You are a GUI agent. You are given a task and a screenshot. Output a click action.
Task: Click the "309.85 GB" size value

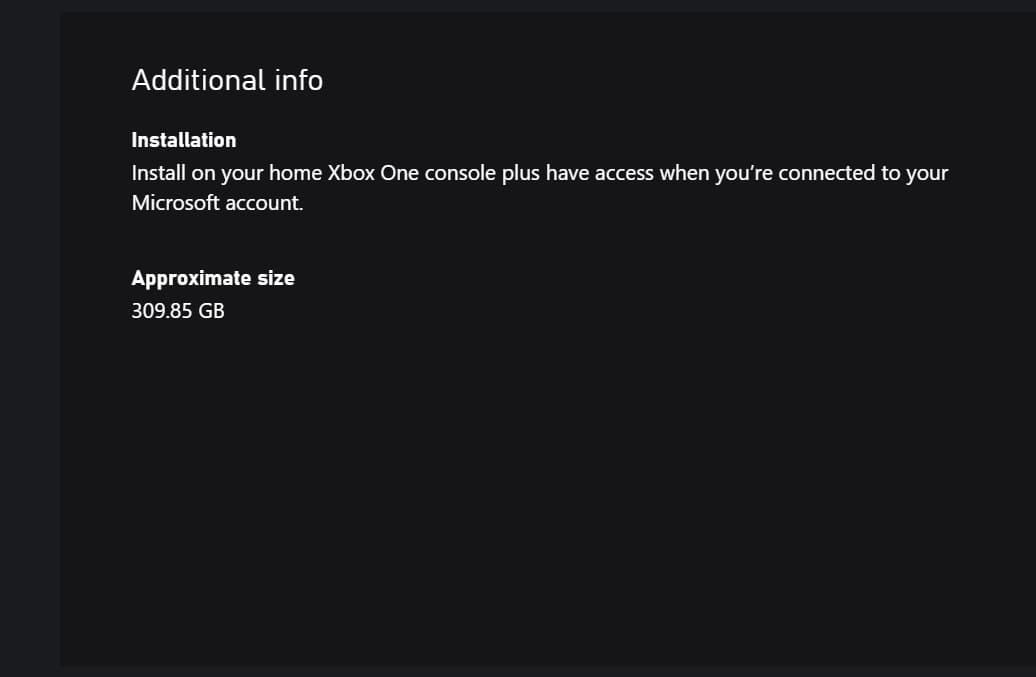coord(178,311)
